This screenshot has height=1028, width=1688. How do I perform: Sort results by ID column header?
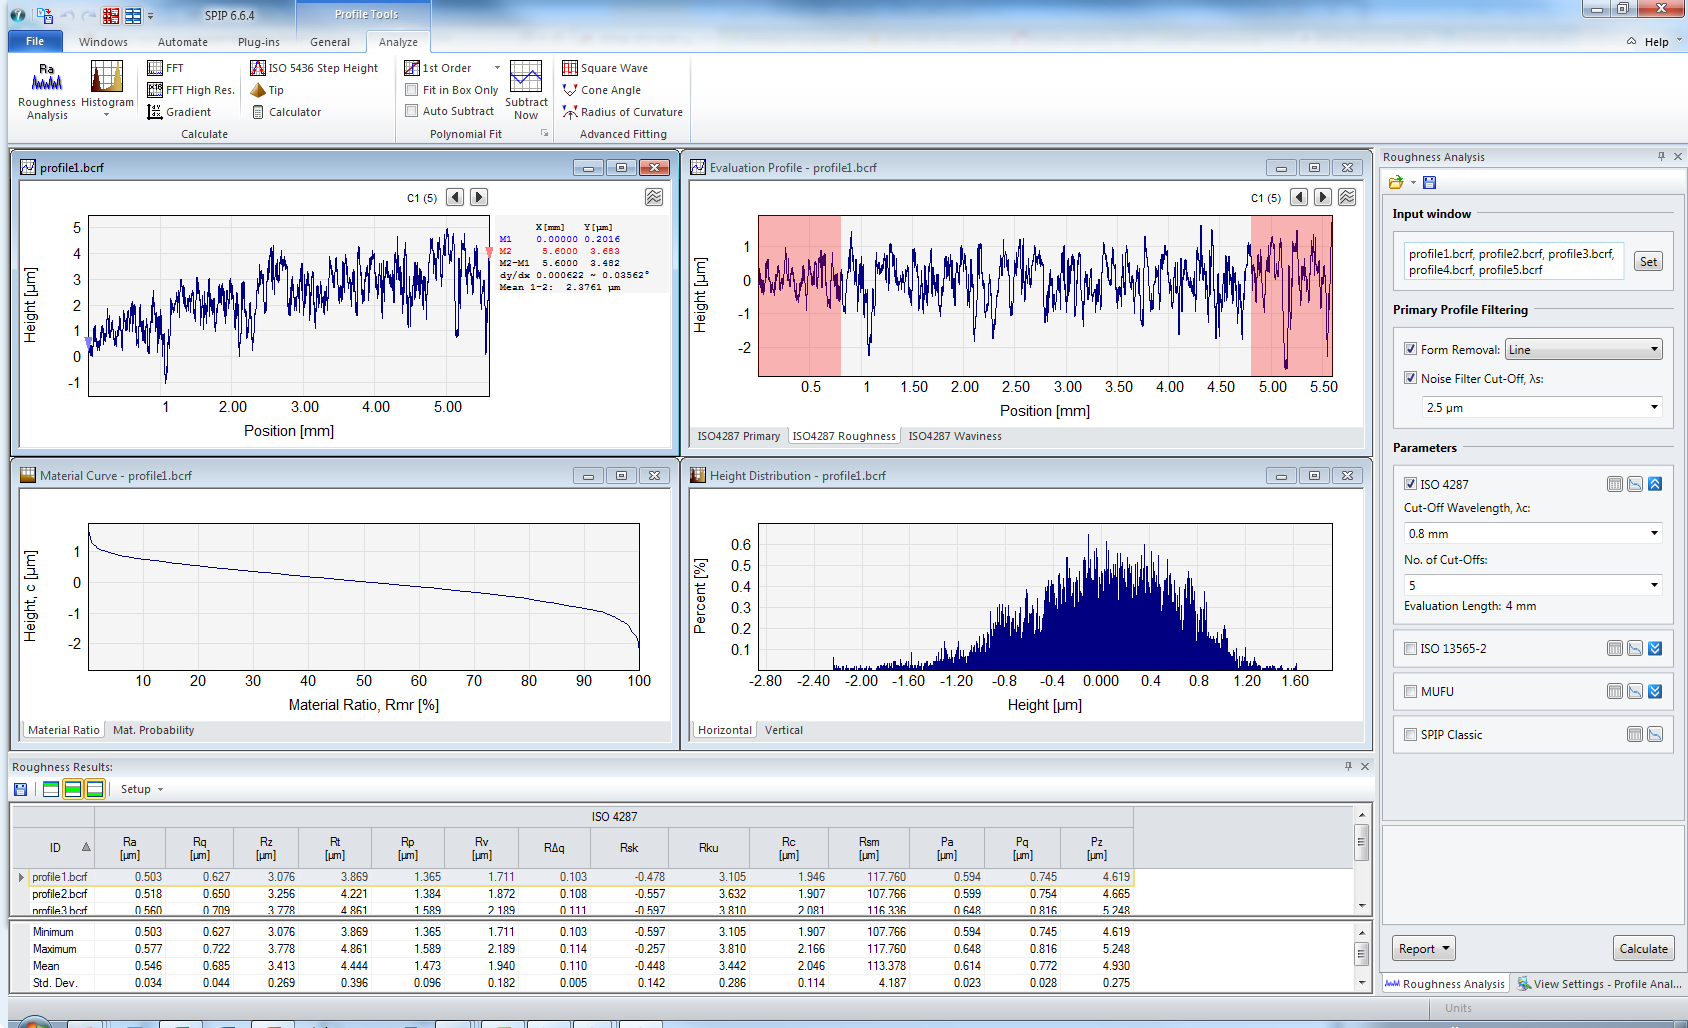click(x=56, y=848)
